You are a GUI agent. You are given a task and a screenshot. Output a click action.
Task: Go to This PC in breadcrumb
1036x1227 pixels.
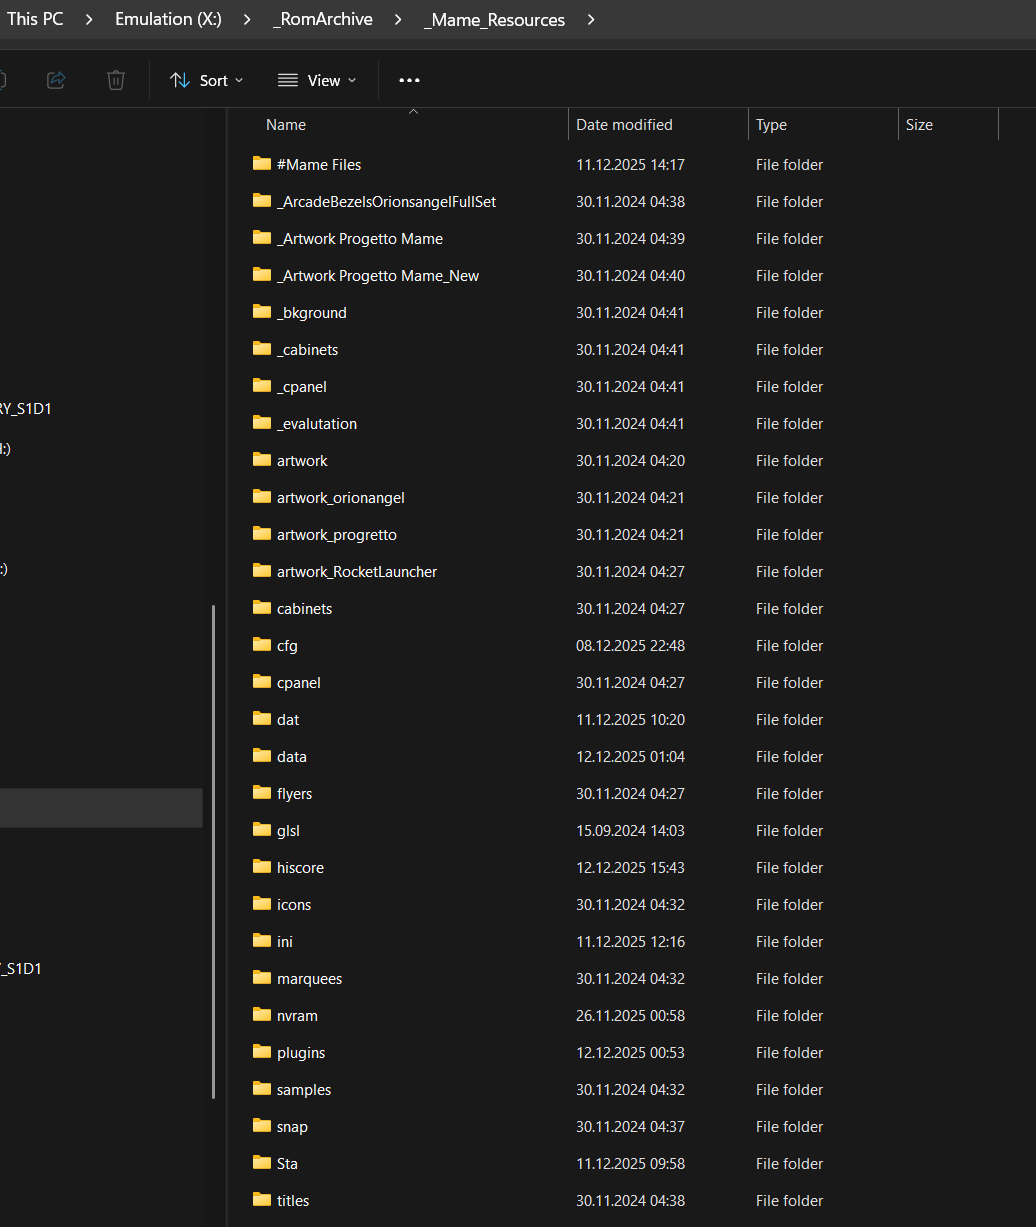[x=35, y=19]
